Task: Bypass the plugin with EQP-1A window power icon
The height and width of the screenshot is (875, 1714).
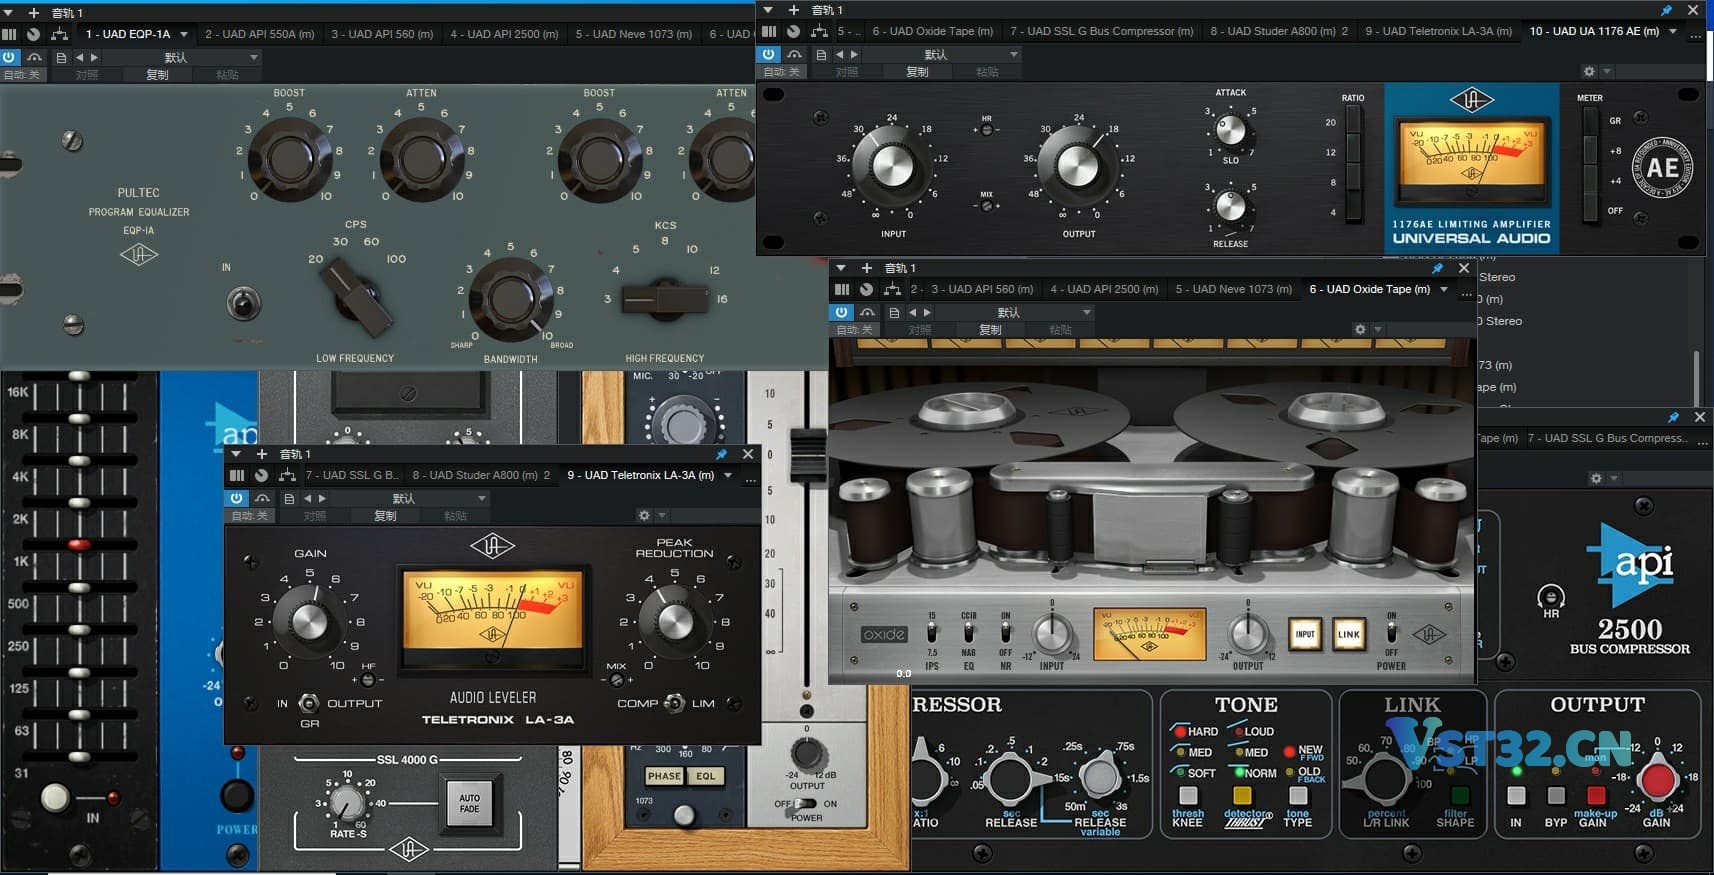Action: (9, 57)
